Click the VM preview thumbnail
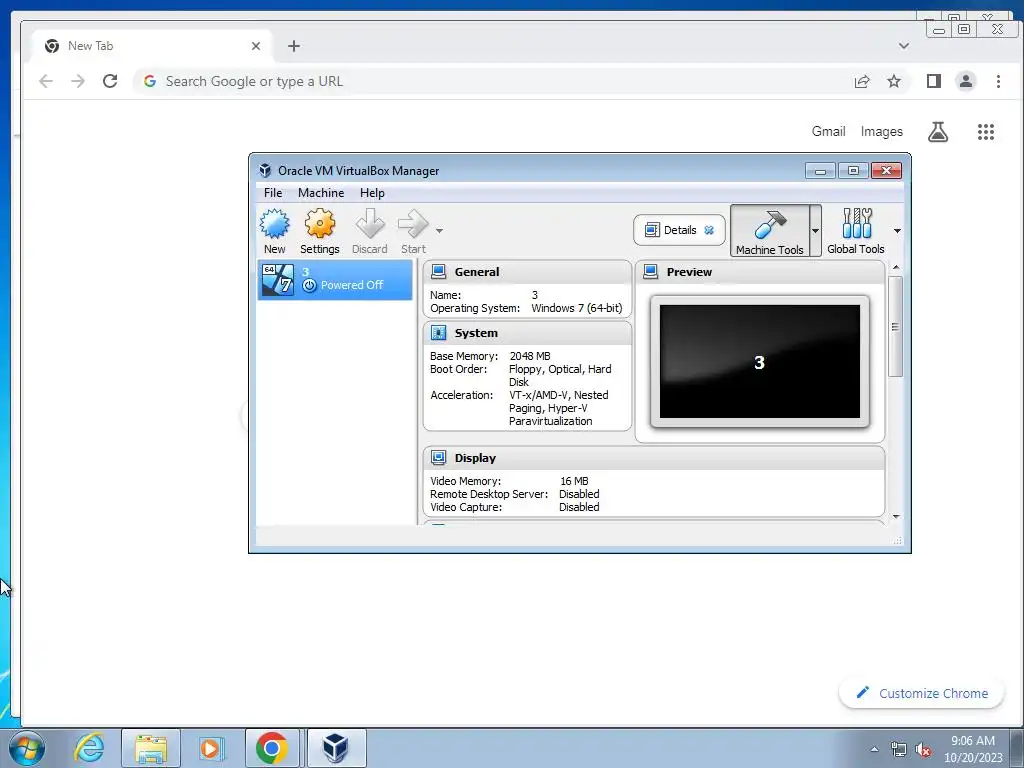 tap(760, 361)
